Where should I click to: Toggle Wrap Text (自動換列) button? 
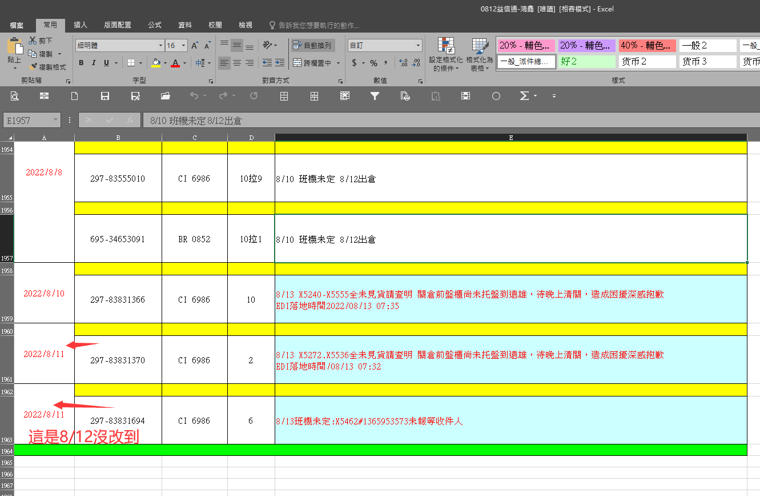click(313, 46)
